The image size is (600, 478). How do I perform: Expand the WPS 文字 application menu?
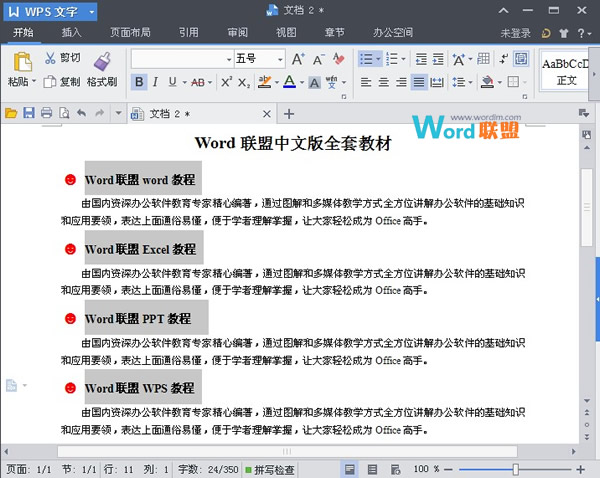click(x=50, y=11)
